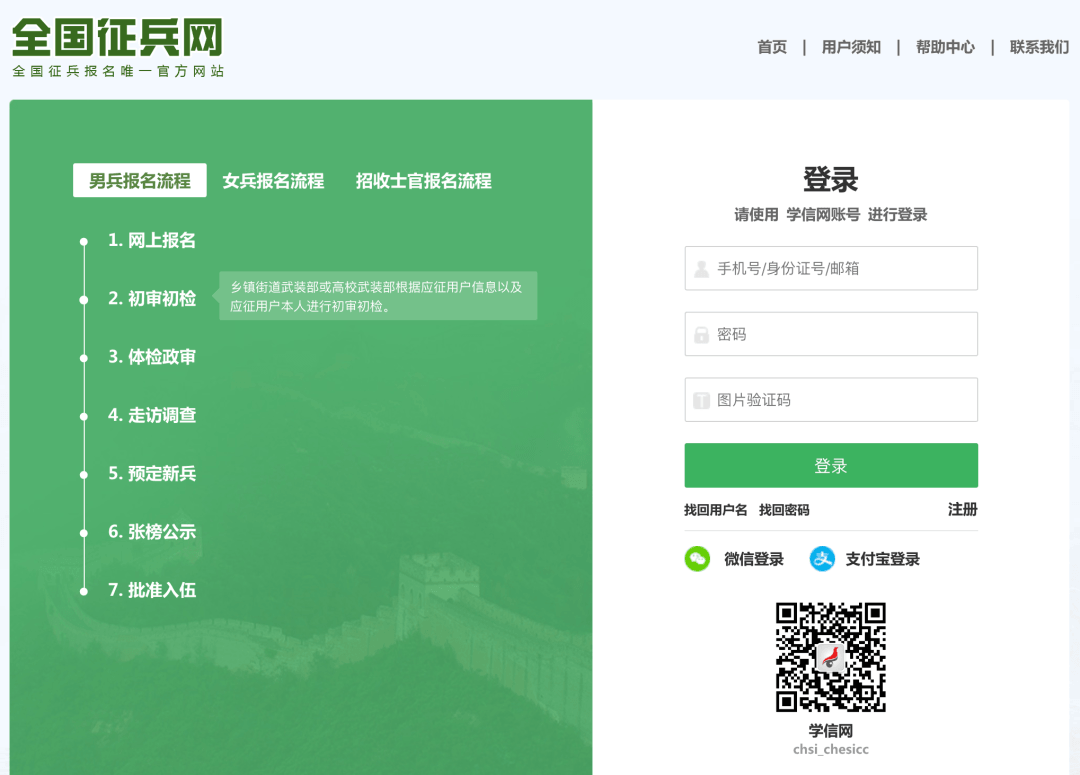Open the 用户须知 page
The height and width of the screenshot is (775, 1080).
coord(850,46)
